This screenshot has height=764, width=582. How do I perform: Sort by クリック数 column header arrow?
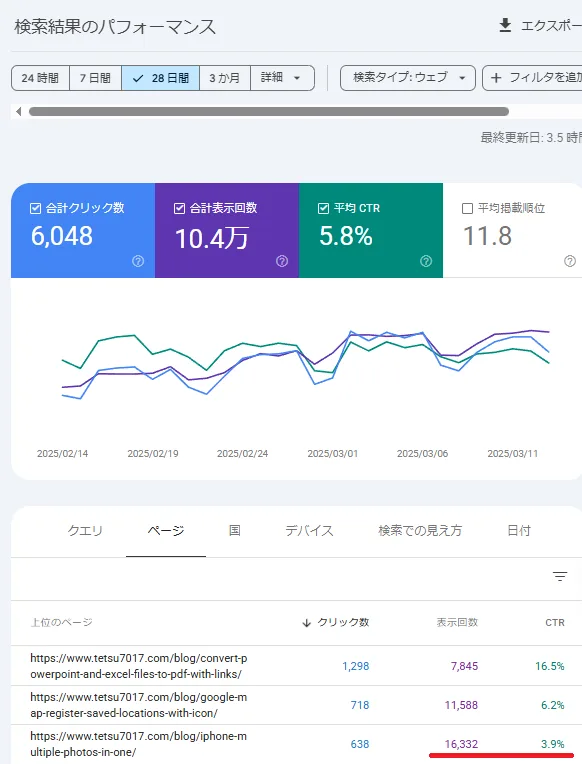[x=306, y=623]
